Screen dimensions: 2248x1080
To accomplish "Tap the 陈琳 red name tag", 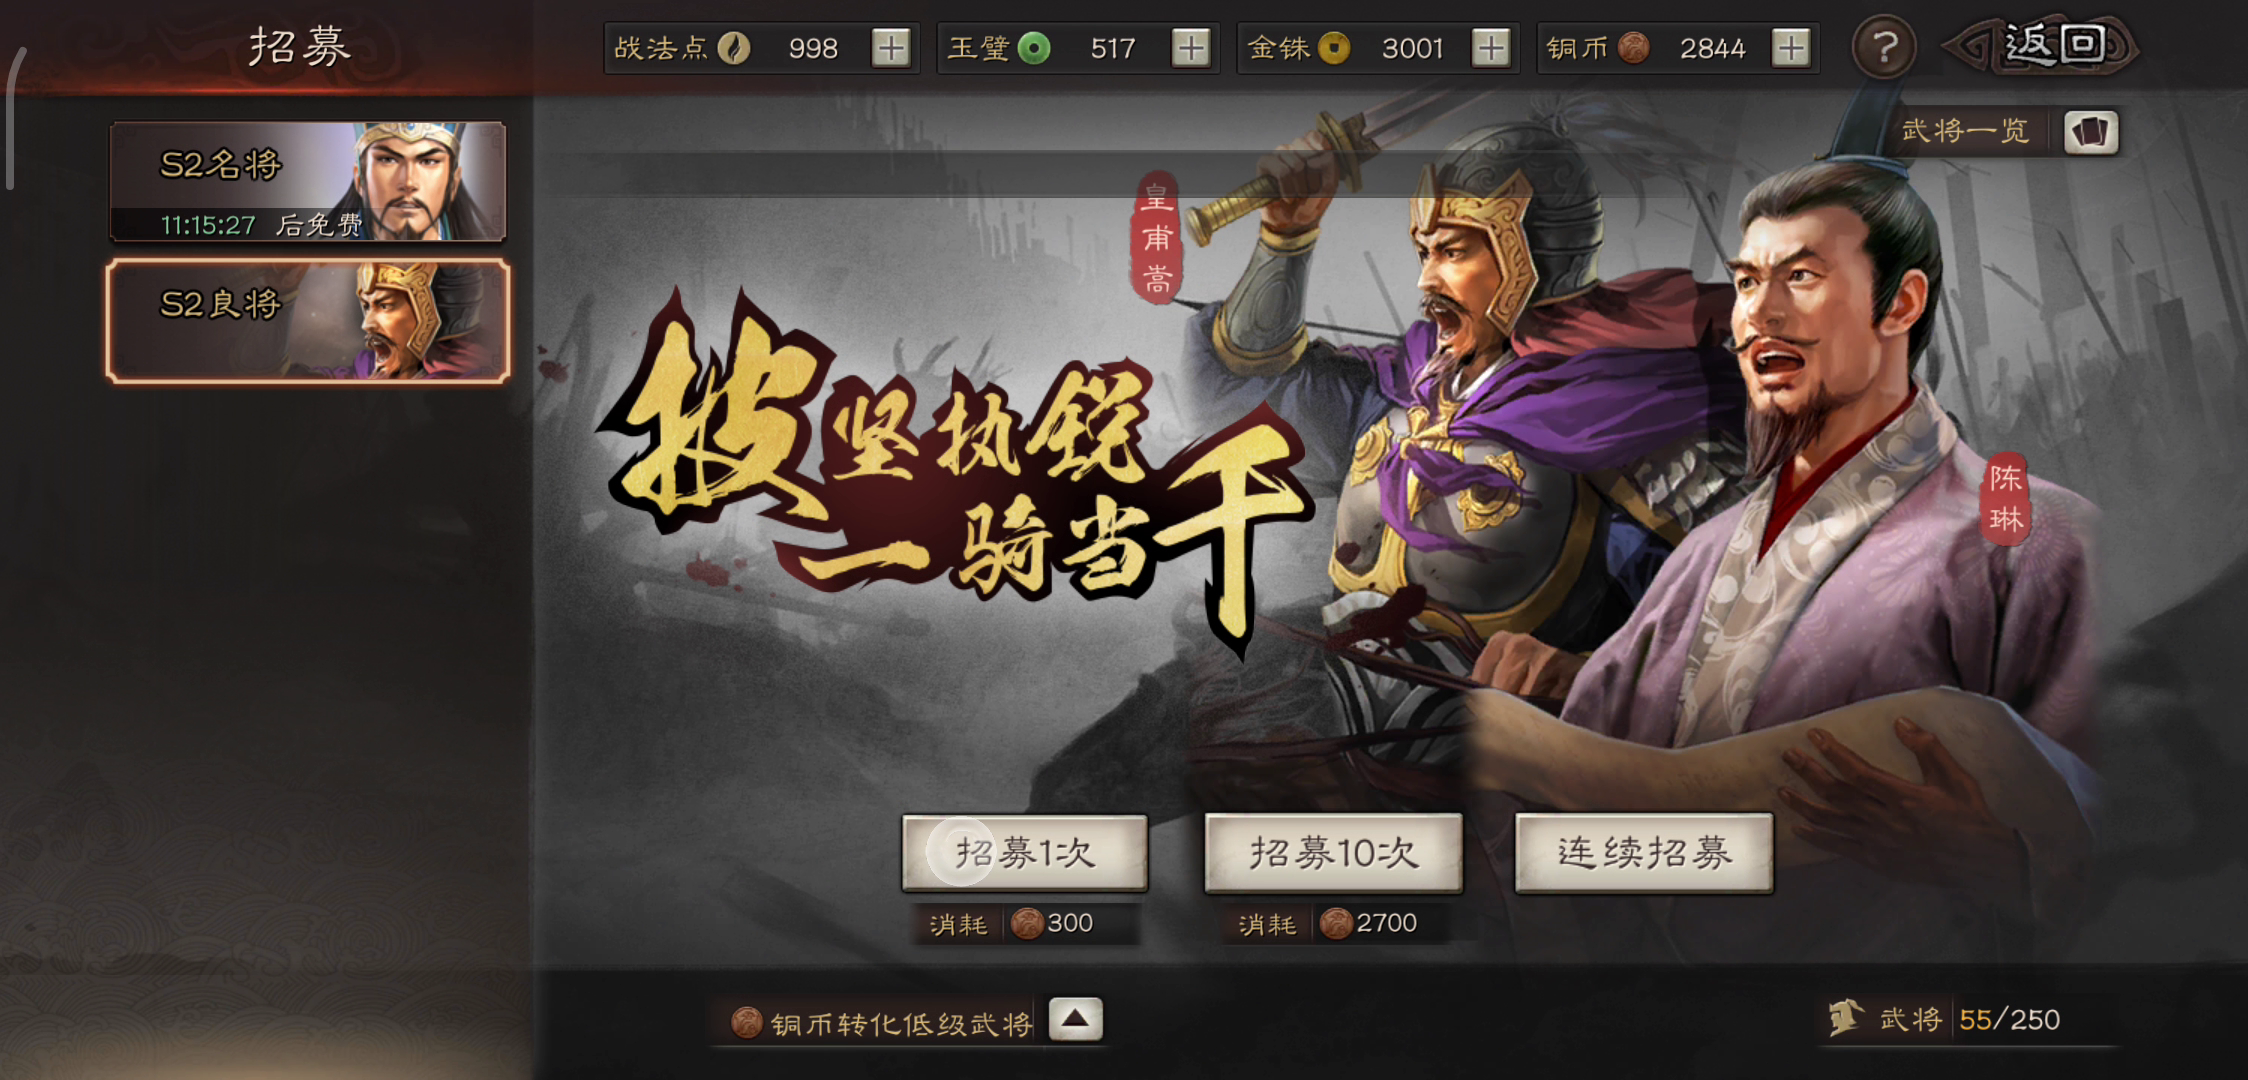I will point(2005,500).
